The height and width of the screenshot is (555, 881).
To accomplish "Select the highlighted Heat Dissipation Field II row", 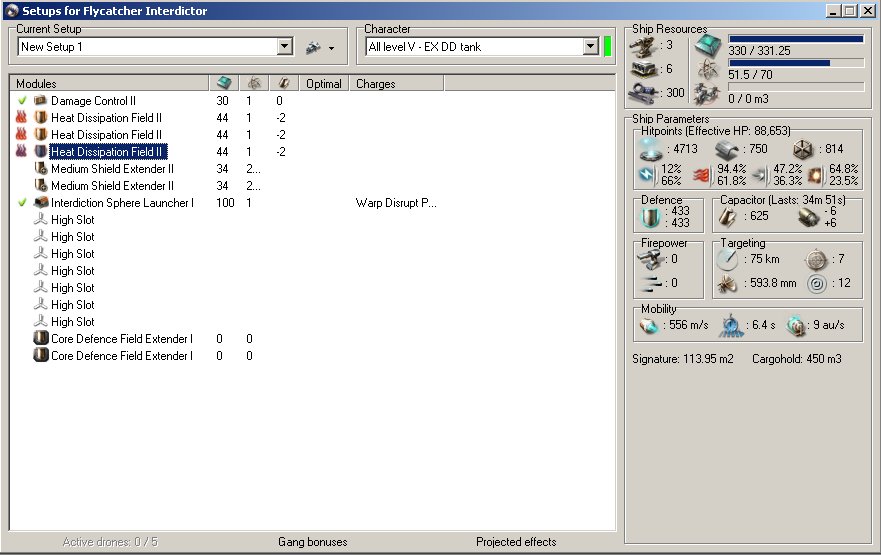I will 107,152.
